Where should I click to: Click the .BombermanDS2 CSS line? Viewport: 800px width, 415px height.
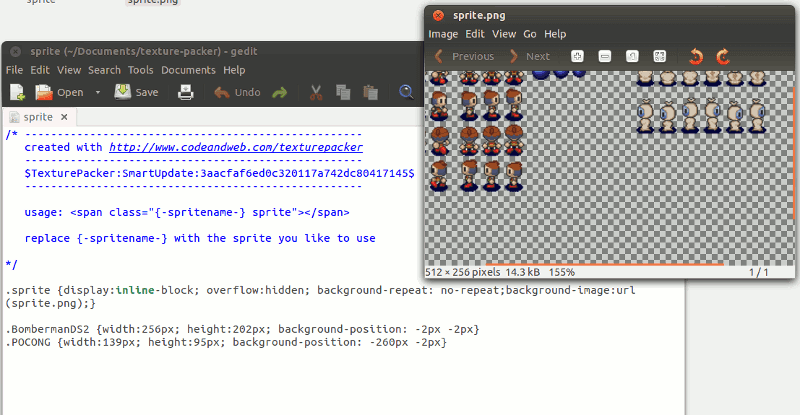pyautogui.click(x=242, y=329)
